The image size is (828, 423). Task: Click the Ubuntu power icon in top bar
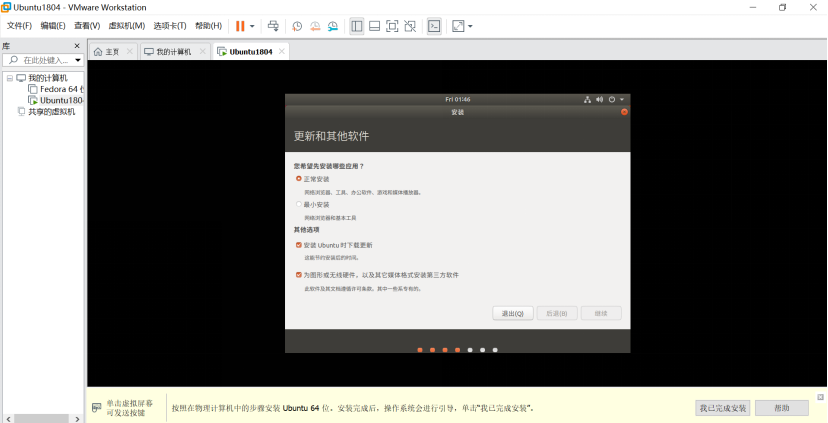612,99
